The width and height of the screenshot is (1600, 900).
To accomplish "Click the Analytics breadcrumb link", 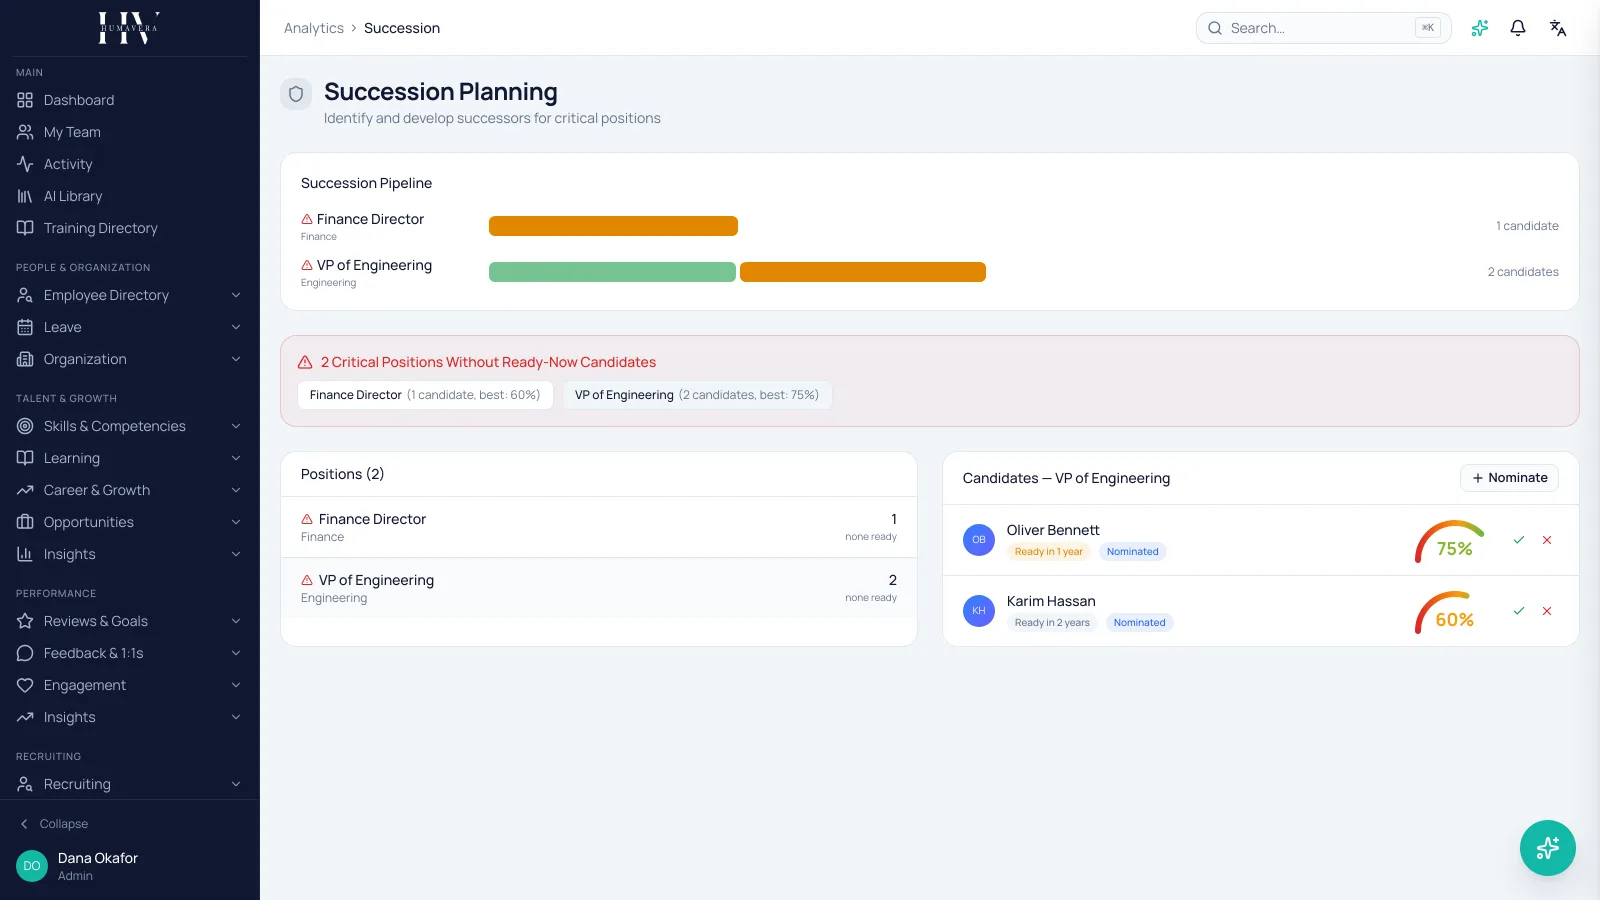I will coord(314,28).
